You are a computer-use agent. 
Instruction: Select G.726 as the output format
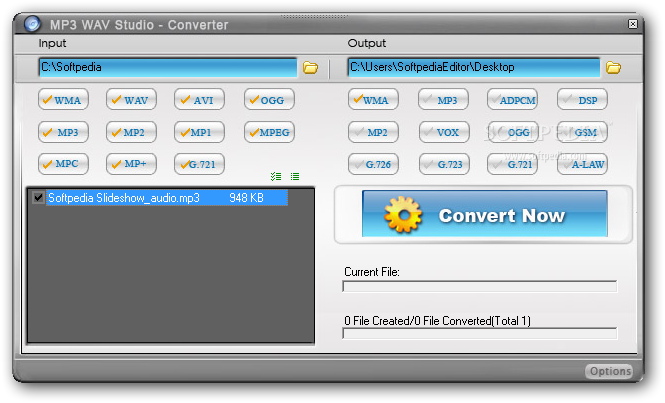[x=373, y=164]
